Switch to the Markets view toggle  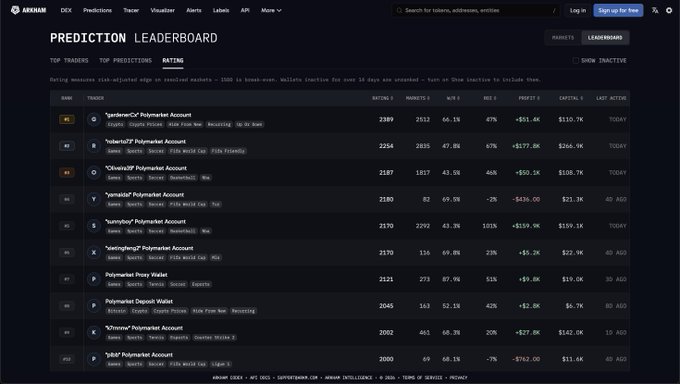tap(563, 38)
